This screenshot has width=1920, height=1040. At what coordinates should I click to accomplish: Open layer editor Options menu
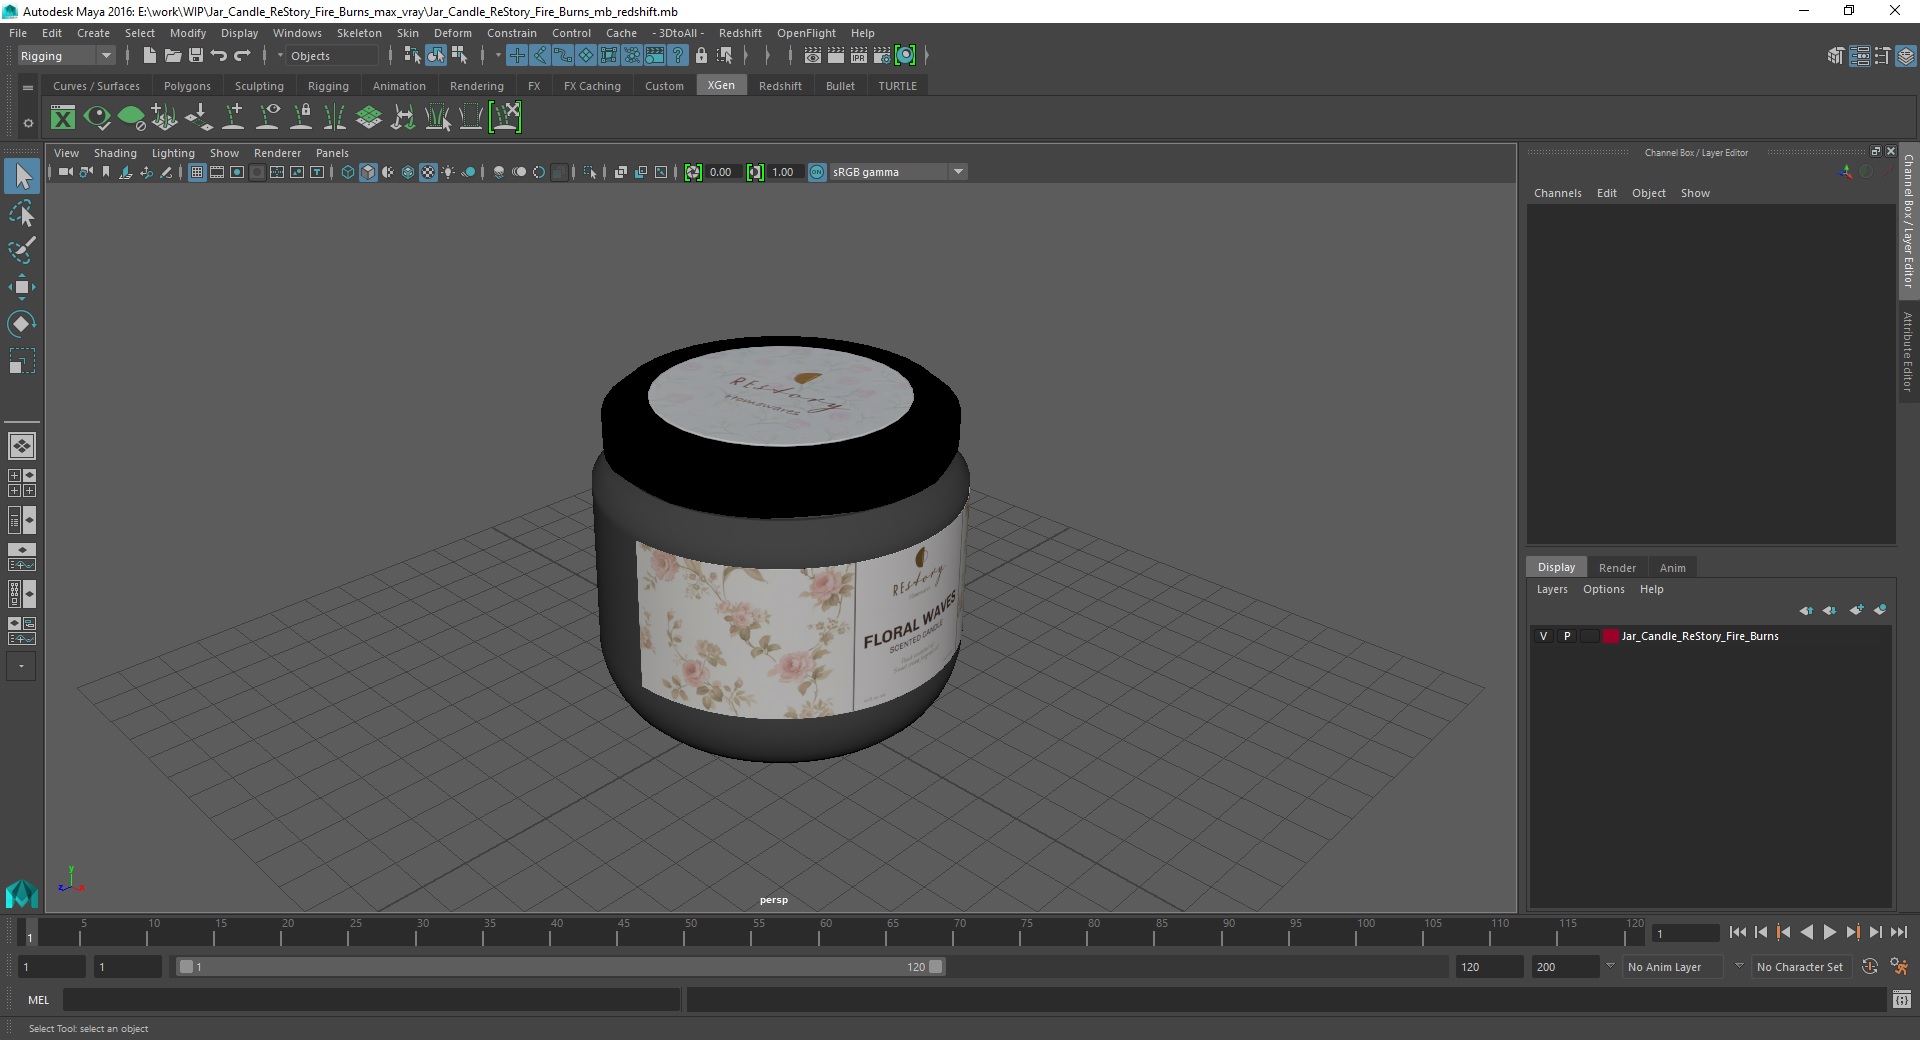pos(1603,589)
